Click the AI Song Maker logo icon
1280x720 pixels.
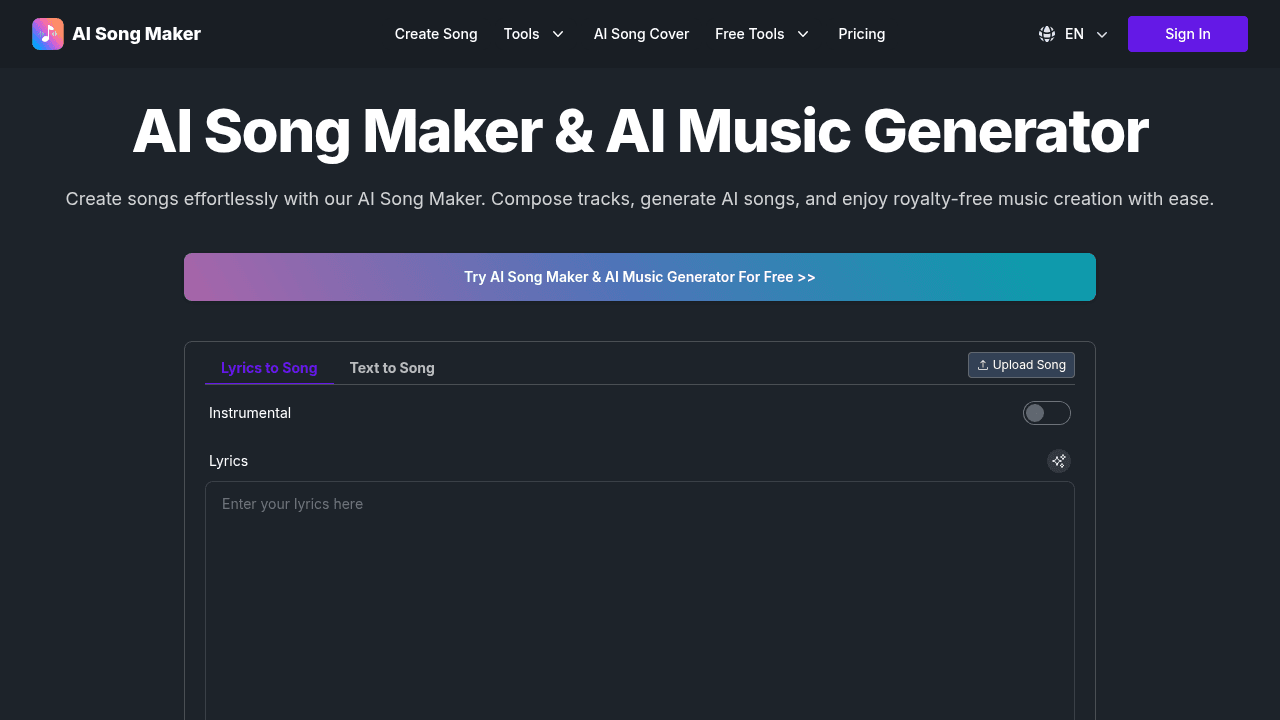click(x=48, y=34)
